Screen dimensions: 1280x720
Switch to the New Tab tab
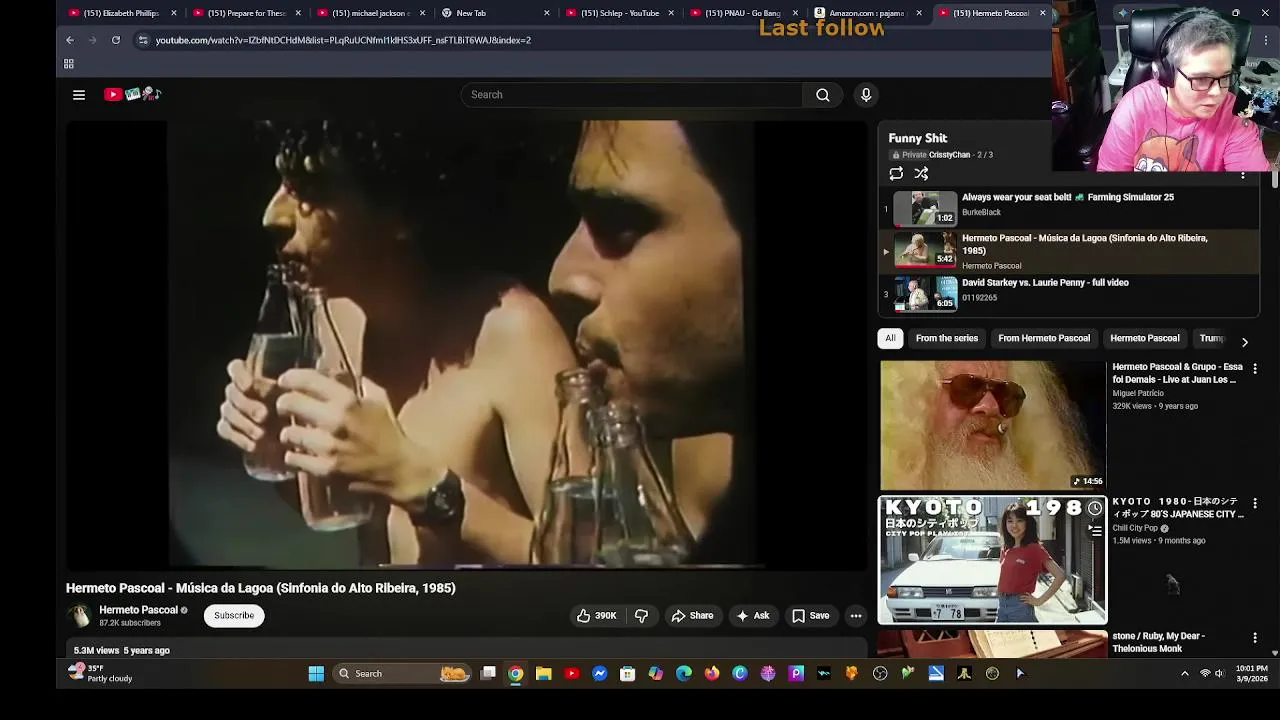click(494, 13)
